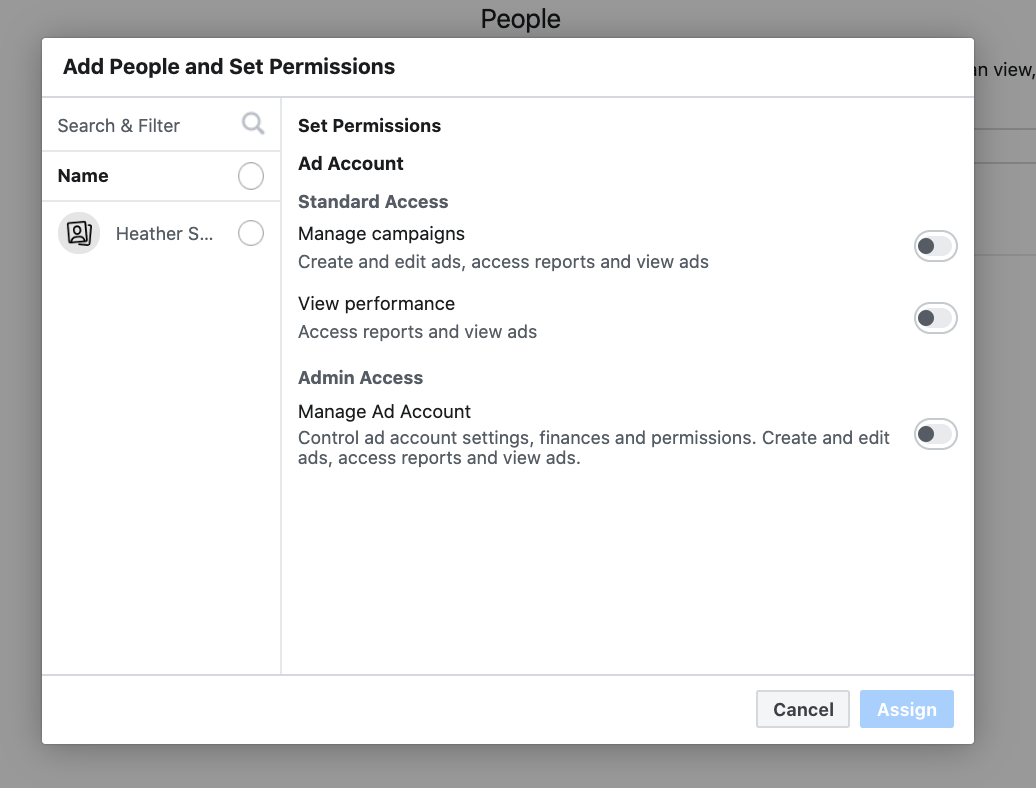The image size is (1036, 788).
Task: Click the Name column header
Action: [83, 176]
